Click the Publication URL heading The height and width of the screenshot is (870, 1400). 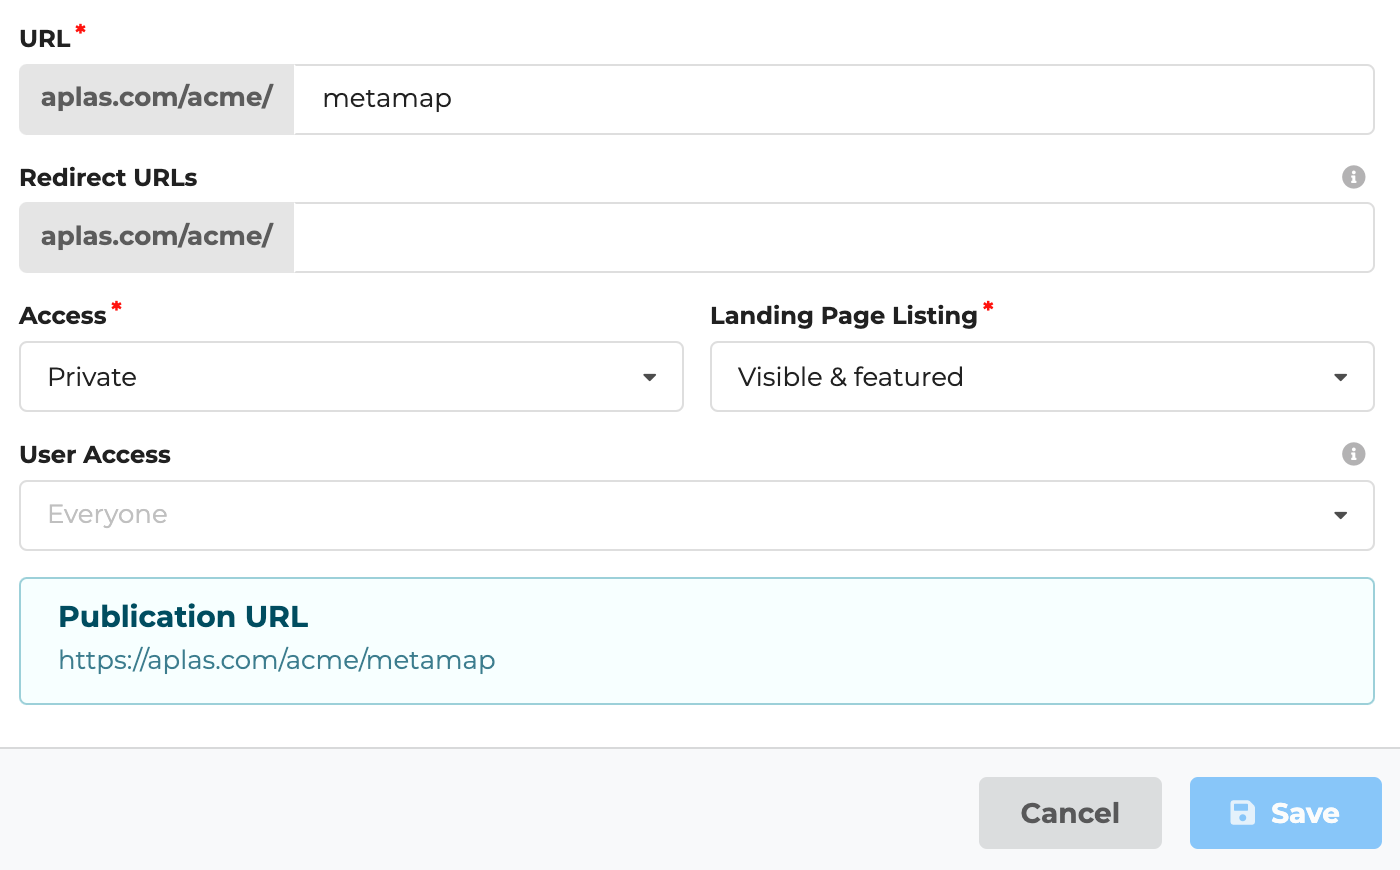coord(183,616)
